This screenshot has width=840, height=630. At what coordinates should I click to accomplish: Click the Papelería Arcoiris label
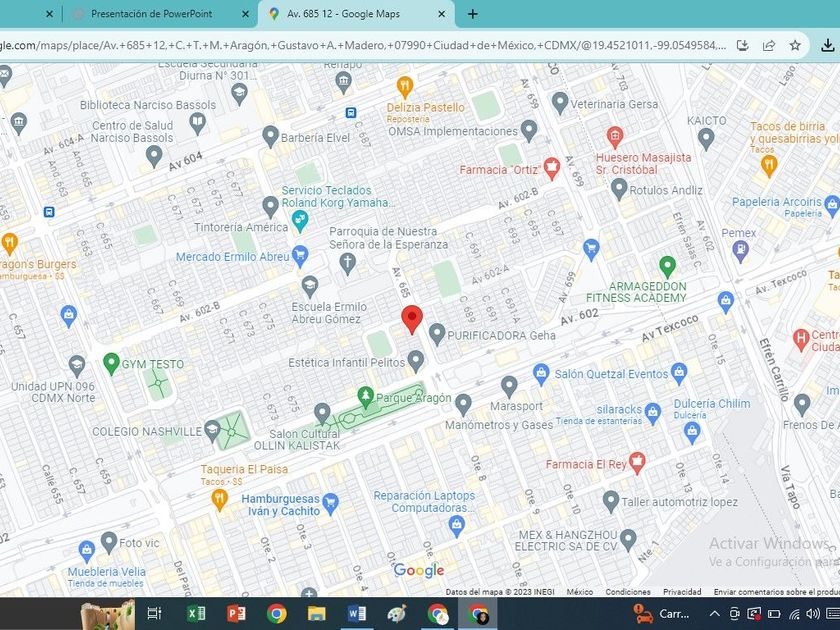click(x=777, y=202)
